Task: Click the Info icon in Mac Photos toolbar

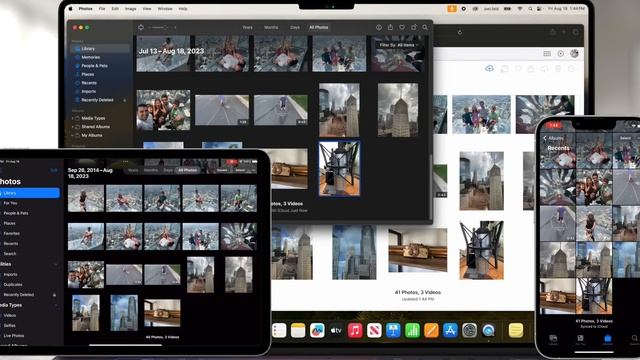Action: click(379, 27)
